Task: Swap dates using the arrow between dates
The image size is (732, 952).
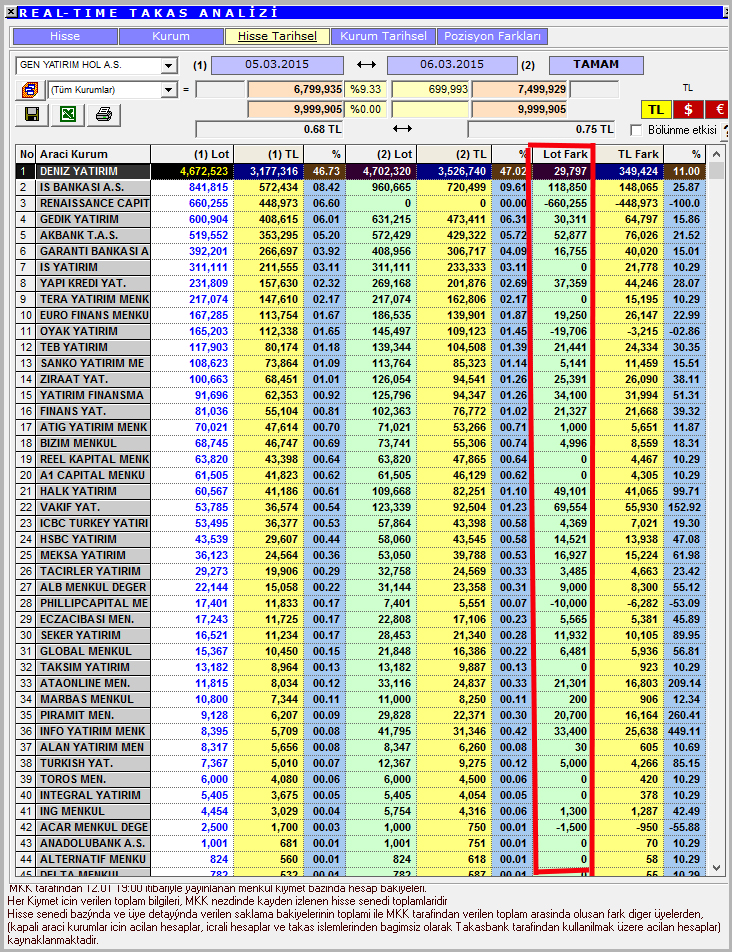Action: click(x=366, y=65)
